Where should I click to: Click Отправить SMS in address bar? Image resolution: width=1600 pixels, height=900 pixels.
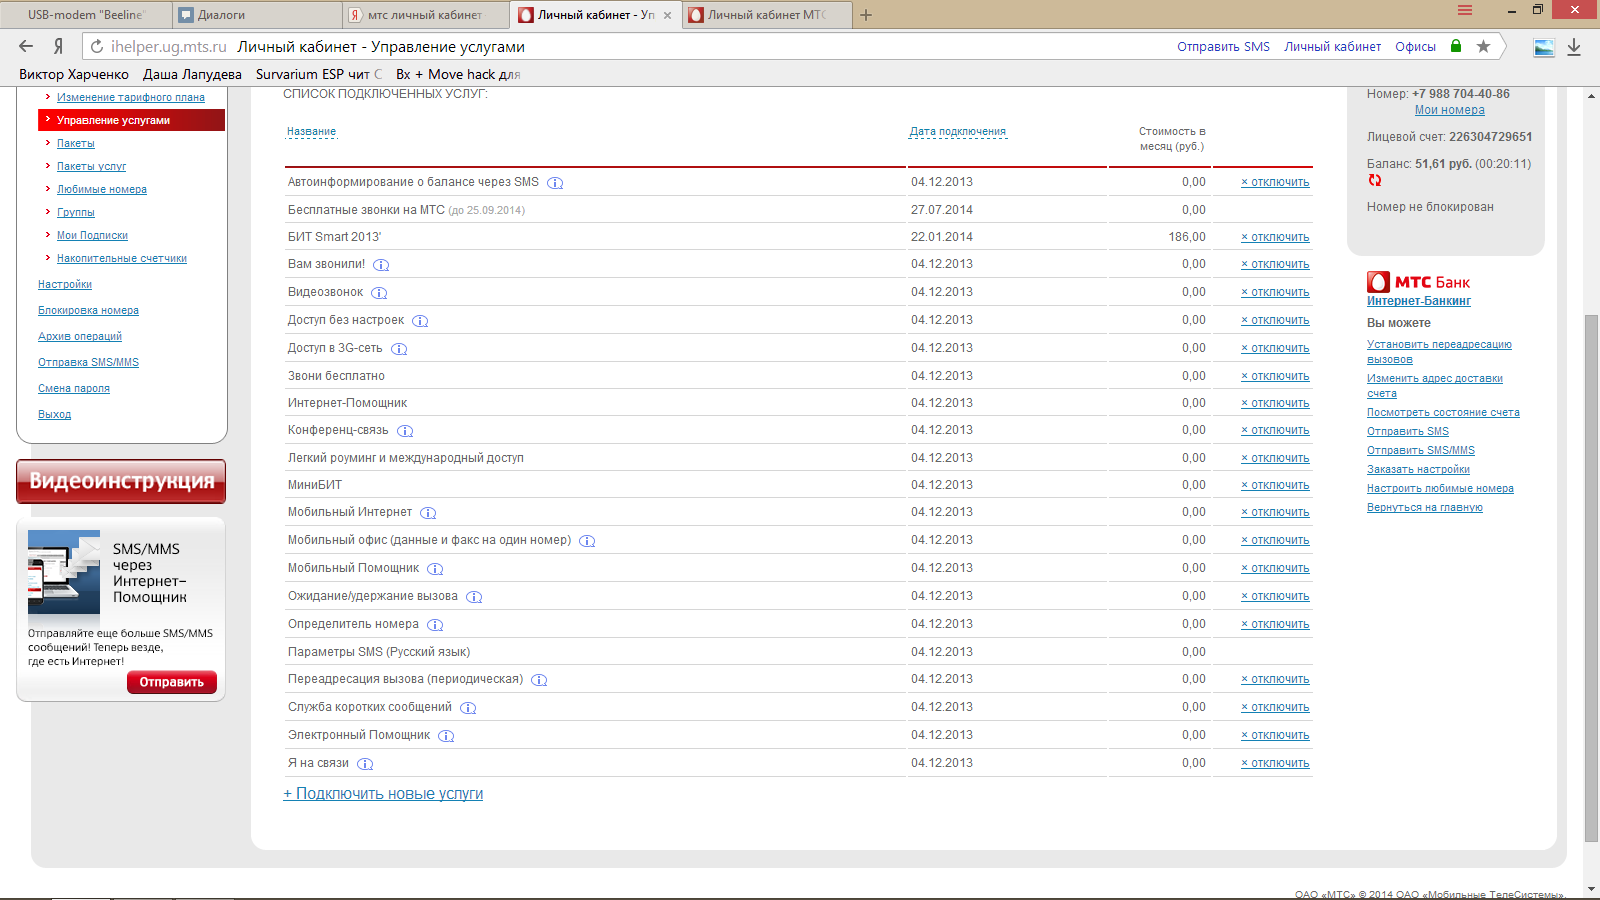click(x=1223, y=46)
